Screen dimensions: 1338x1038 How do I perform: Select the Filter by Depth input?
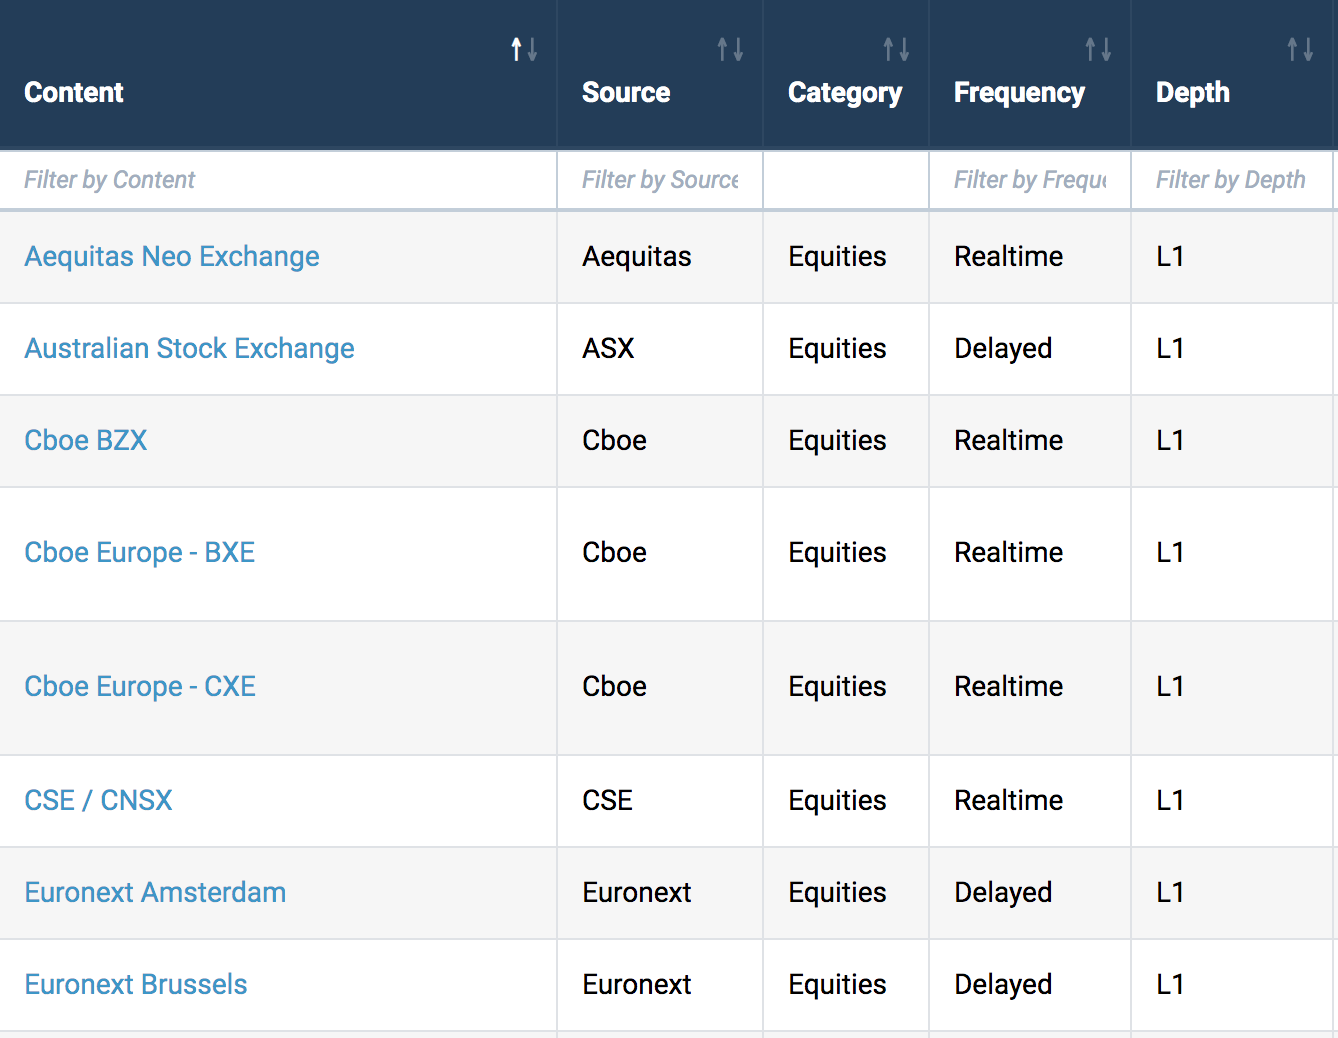pos(1232,180)
